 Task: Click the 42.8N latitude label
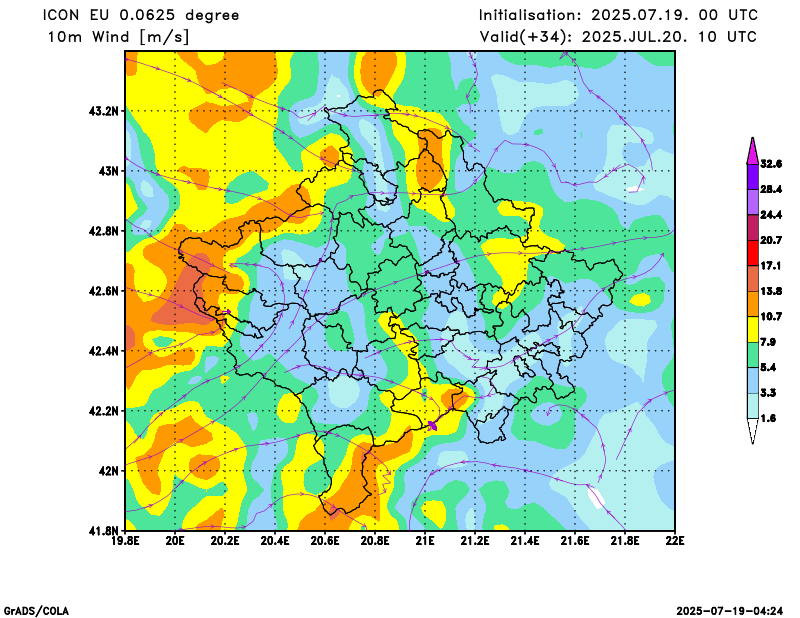coord(104,231)
